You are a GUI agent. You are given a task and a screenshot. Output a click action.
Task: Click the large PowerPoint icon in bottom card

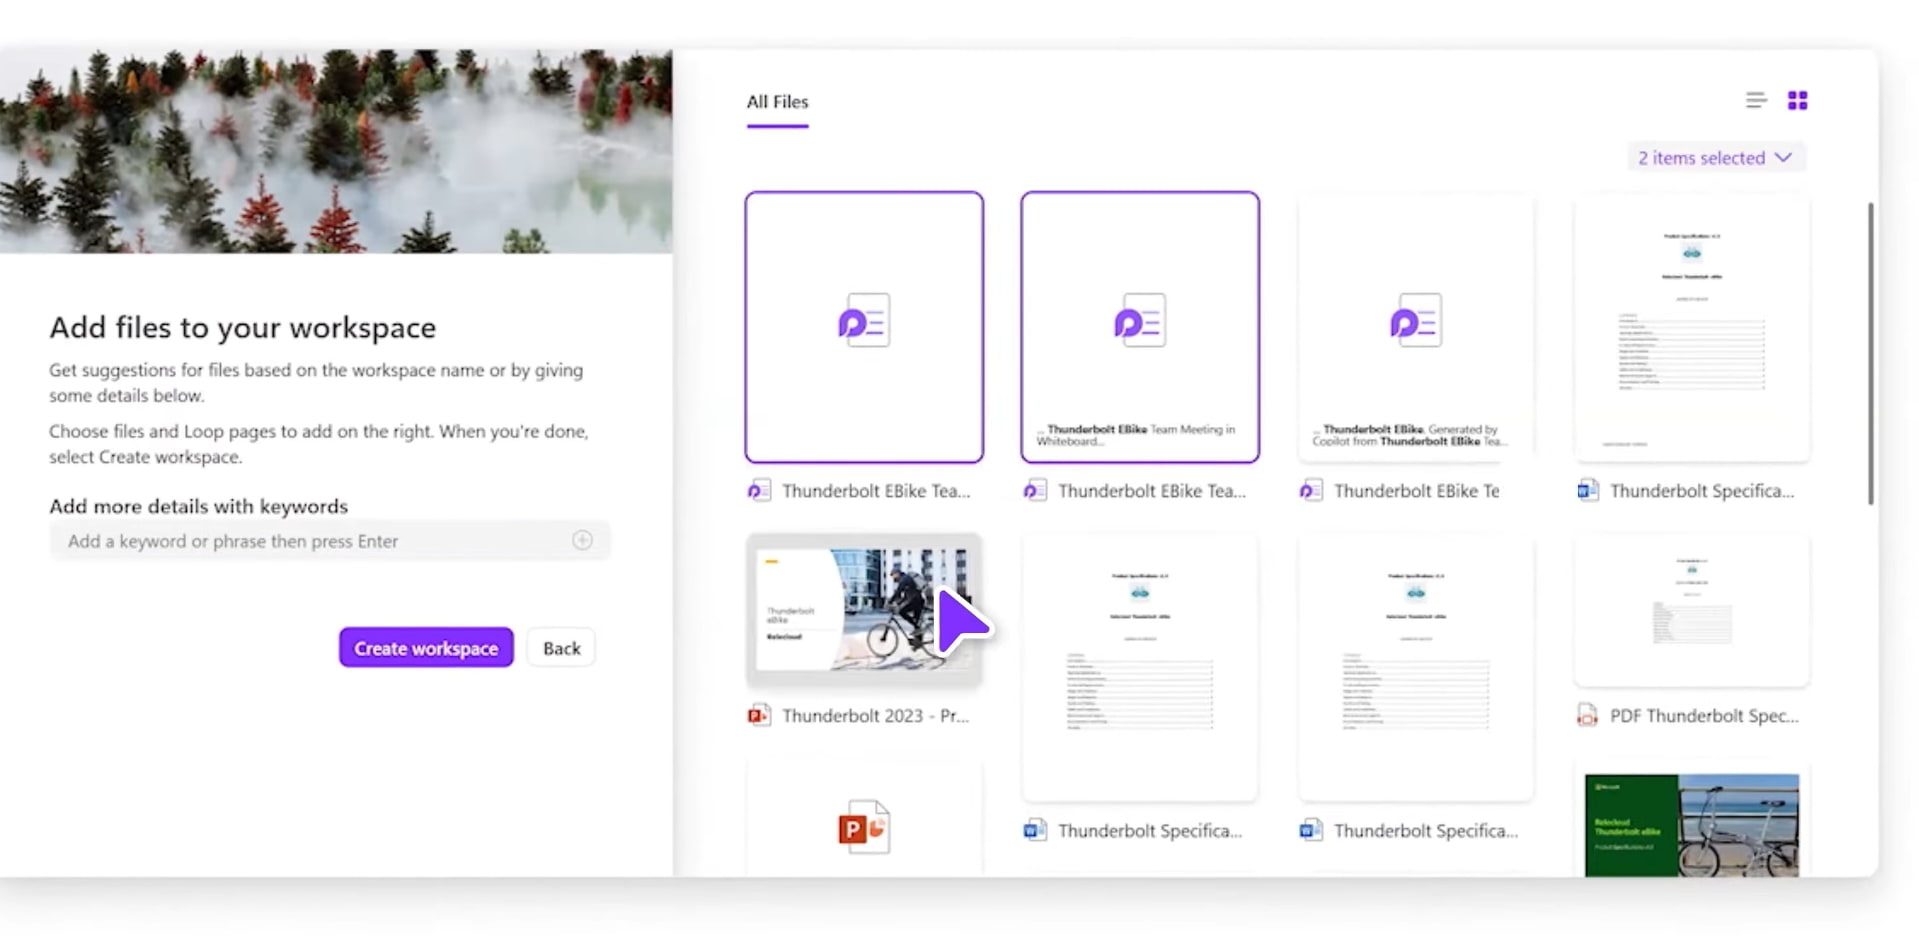[864, 827]
